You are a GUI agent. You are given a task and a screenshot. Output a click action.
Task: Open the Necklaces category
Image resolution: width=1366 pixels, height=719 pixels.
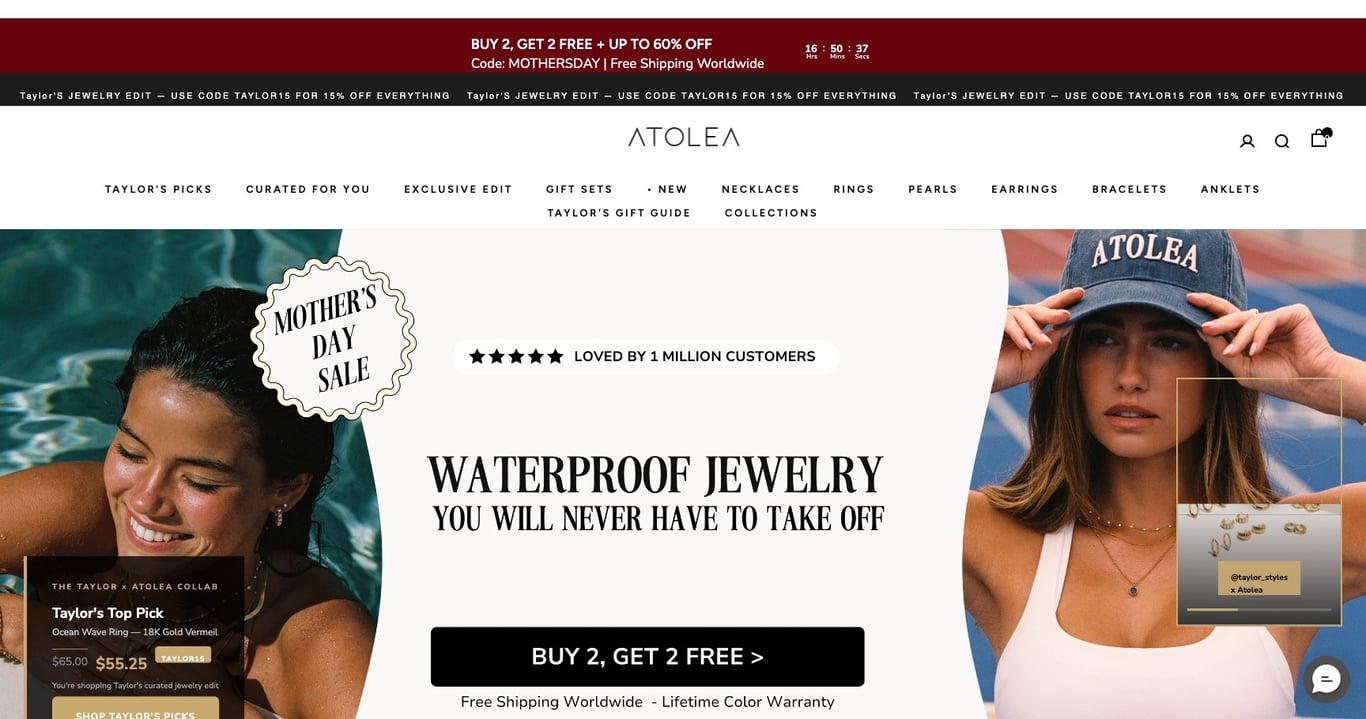(761, 189)
